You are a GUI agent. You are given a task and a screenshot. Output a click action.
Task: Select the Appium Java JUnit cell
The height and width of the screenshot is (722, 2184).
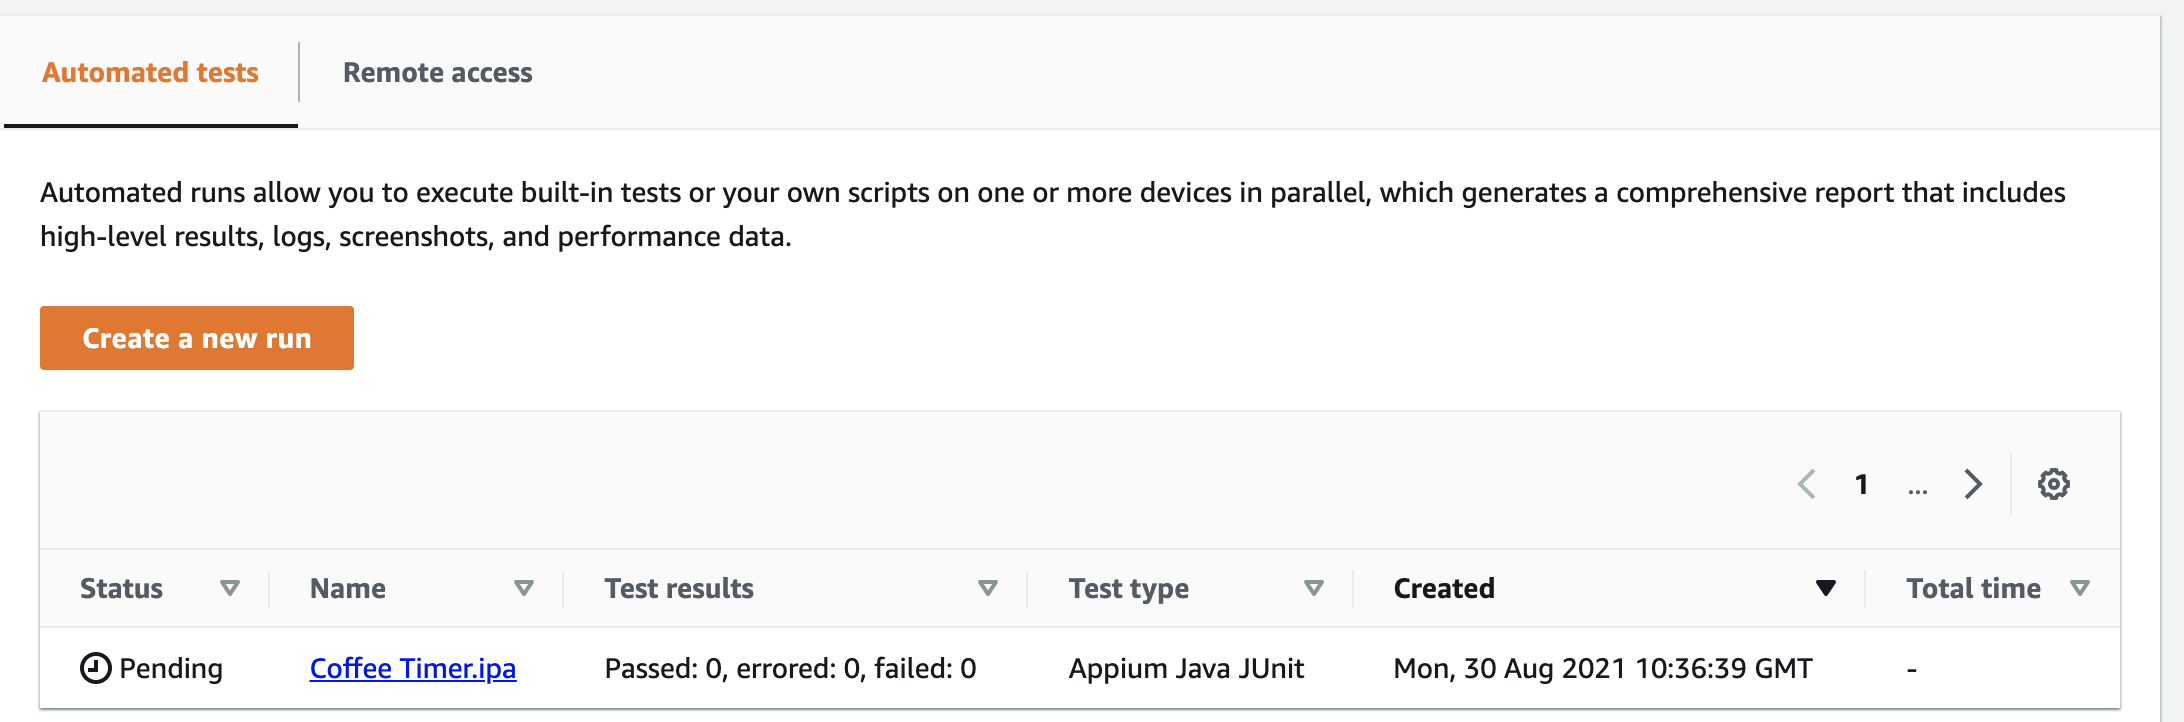(1186, 668)
